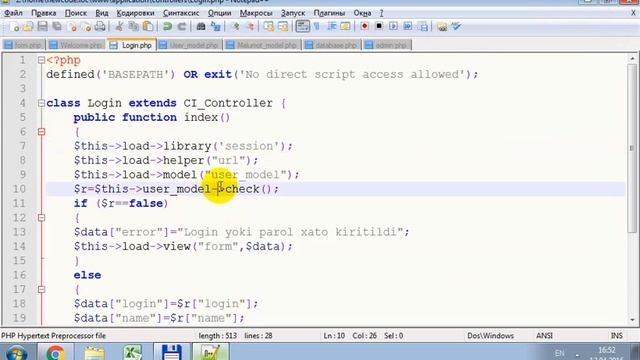Click the Redo toolbar icon
The width and height of the screenshot is (640, 360).
pyautogui.click(x=182, y=27)
